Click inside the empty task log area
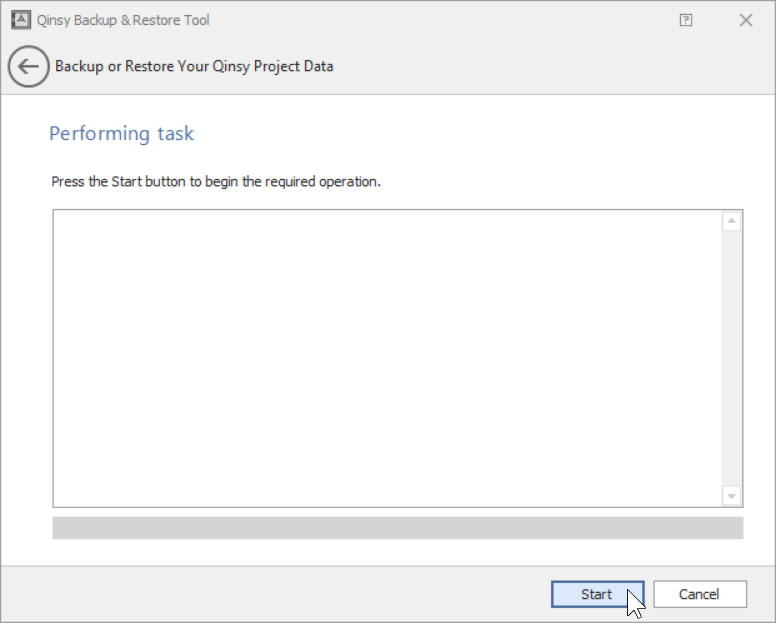This screenshot has height=623, width=776. click(x=387, y=358)
